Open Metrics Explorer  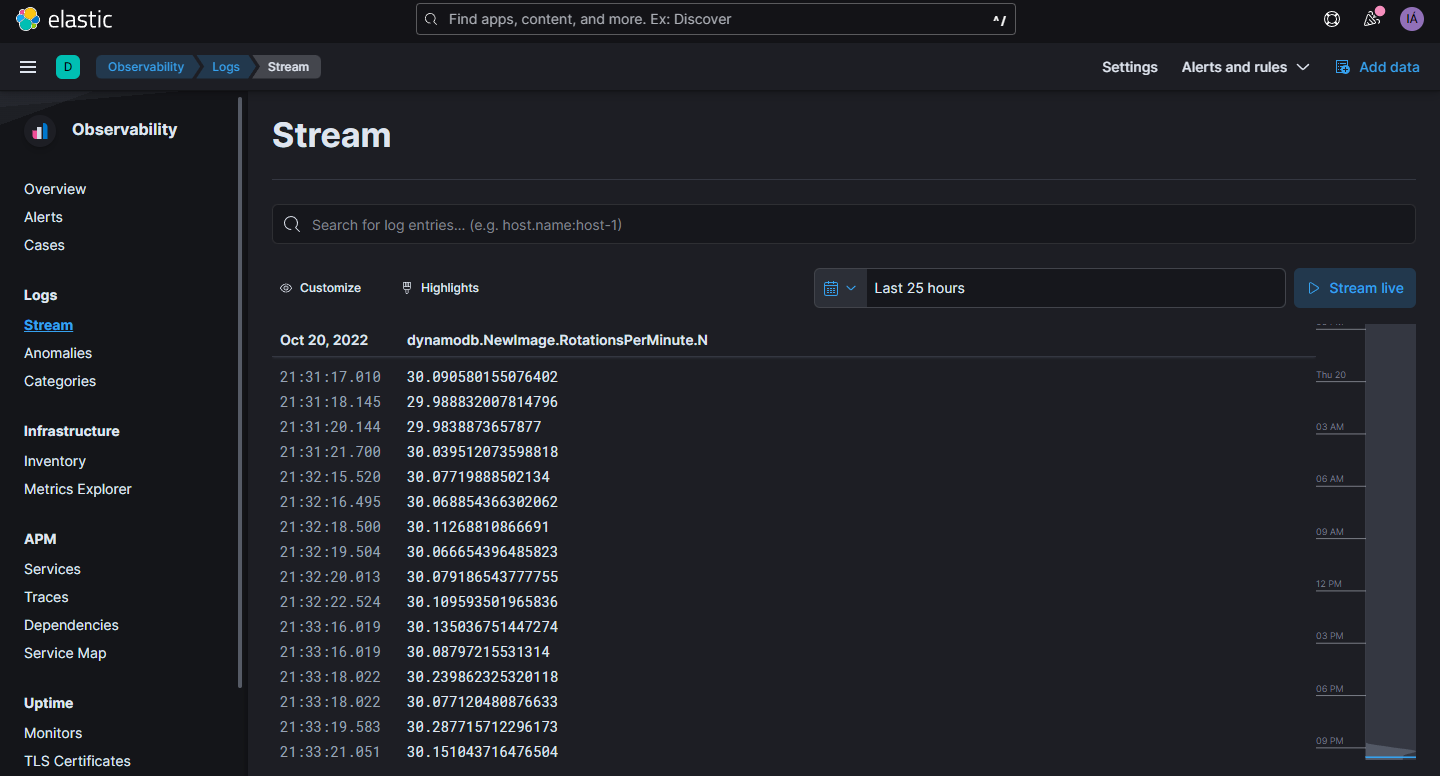point(78,489)
